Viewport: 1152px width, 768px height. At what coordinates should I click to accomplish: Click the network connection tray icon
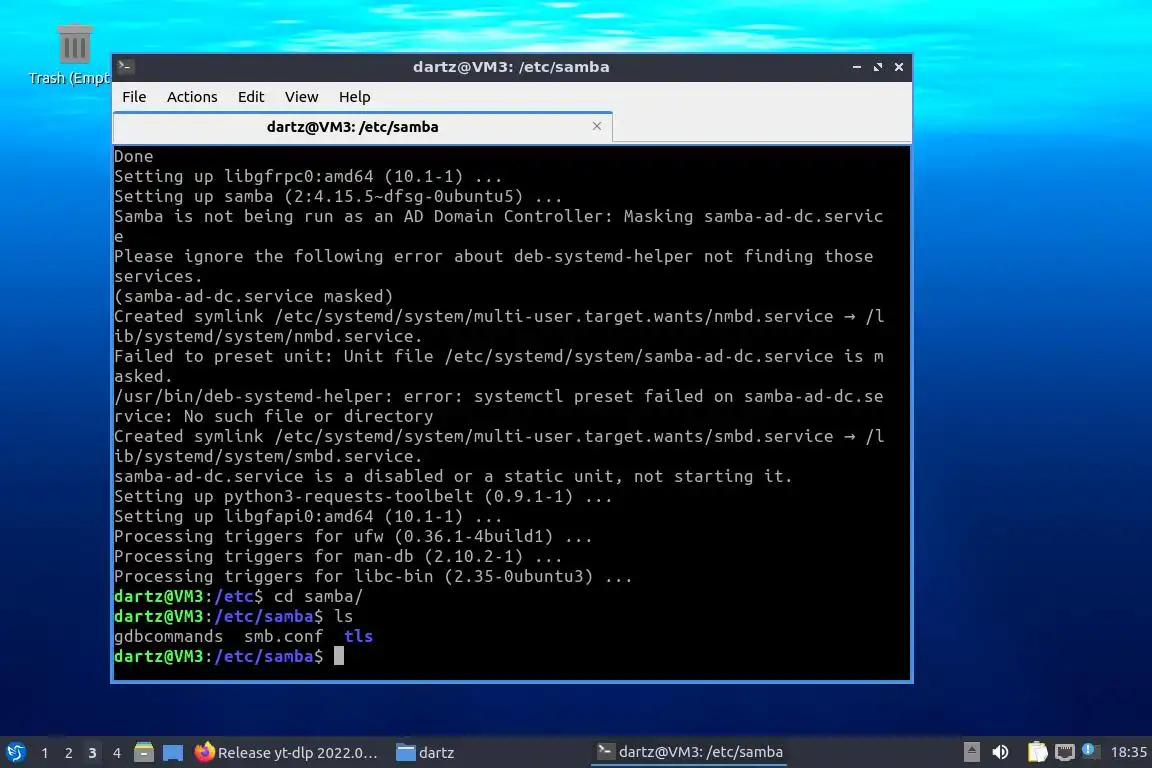point(1065,752)
